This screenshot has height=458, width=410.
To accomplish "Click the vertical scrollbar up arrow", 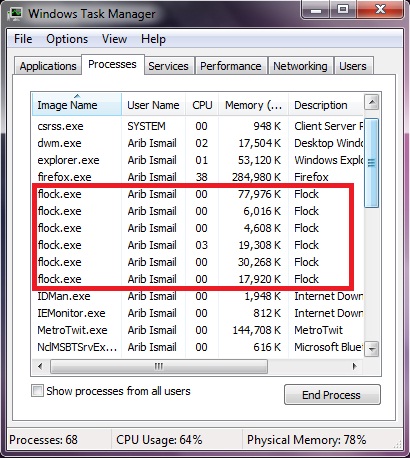I will [371, 102].
